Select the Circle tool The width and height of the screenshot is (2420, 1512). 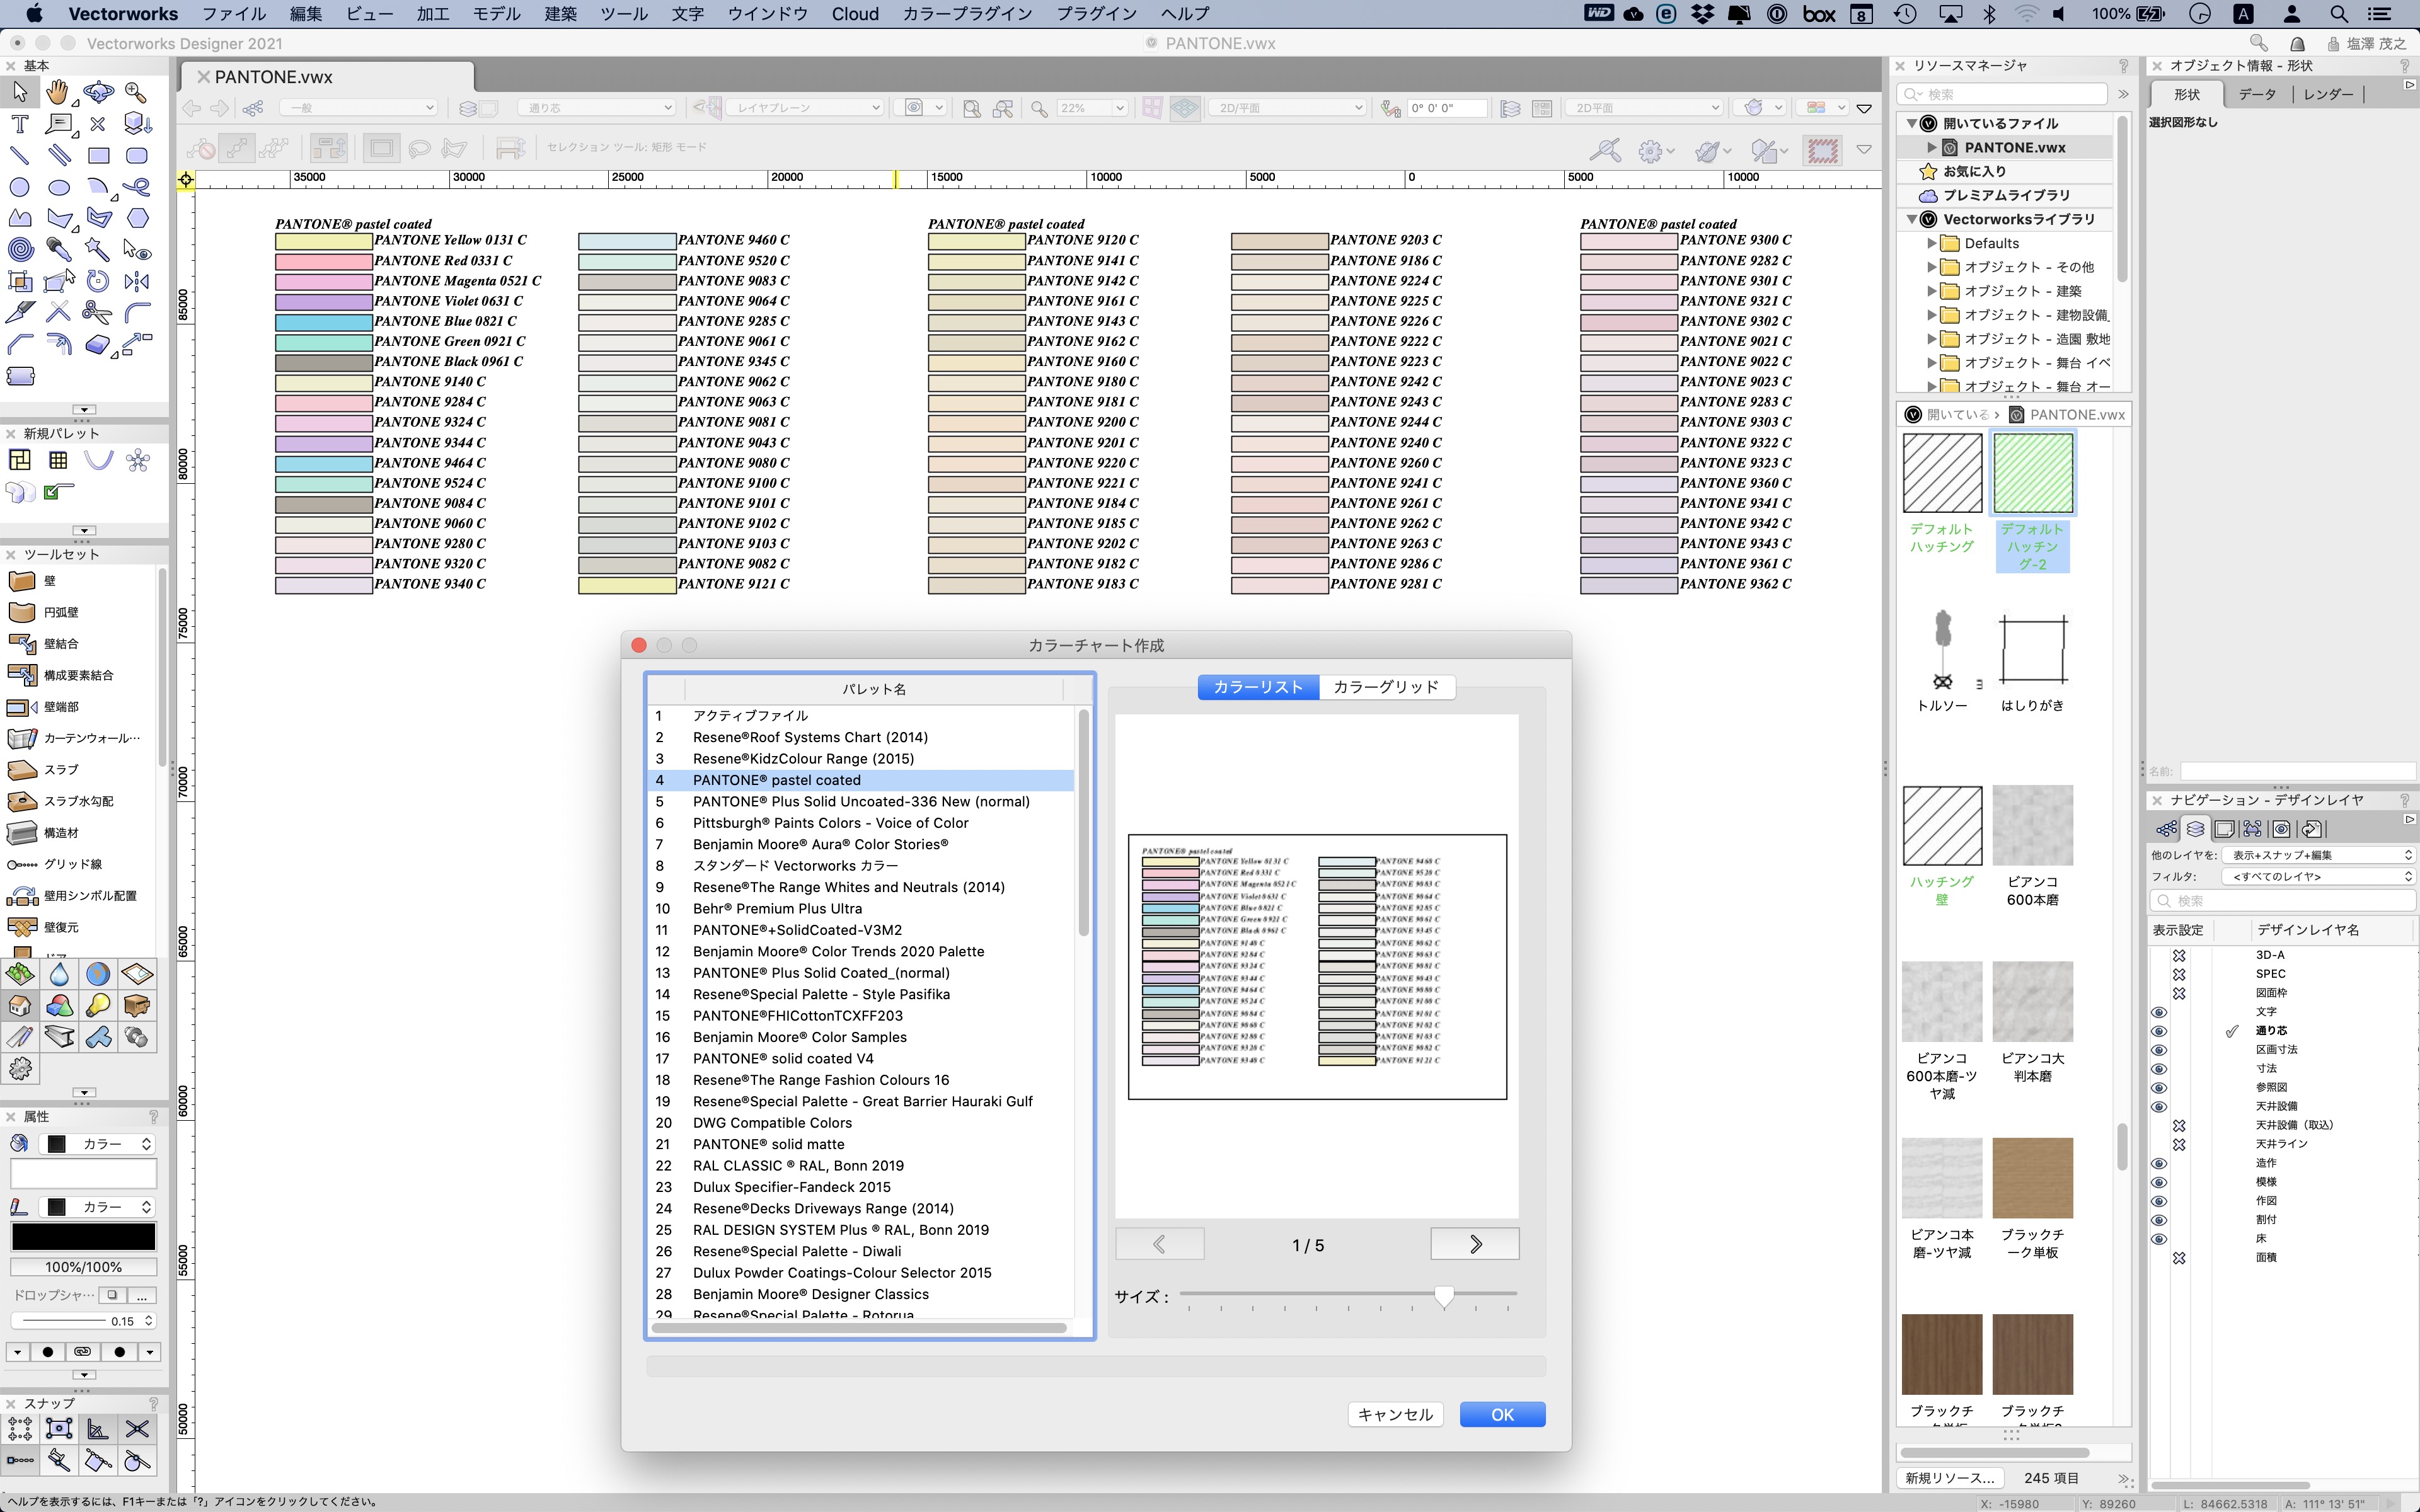pyautogui.click(x=20, y=187)
